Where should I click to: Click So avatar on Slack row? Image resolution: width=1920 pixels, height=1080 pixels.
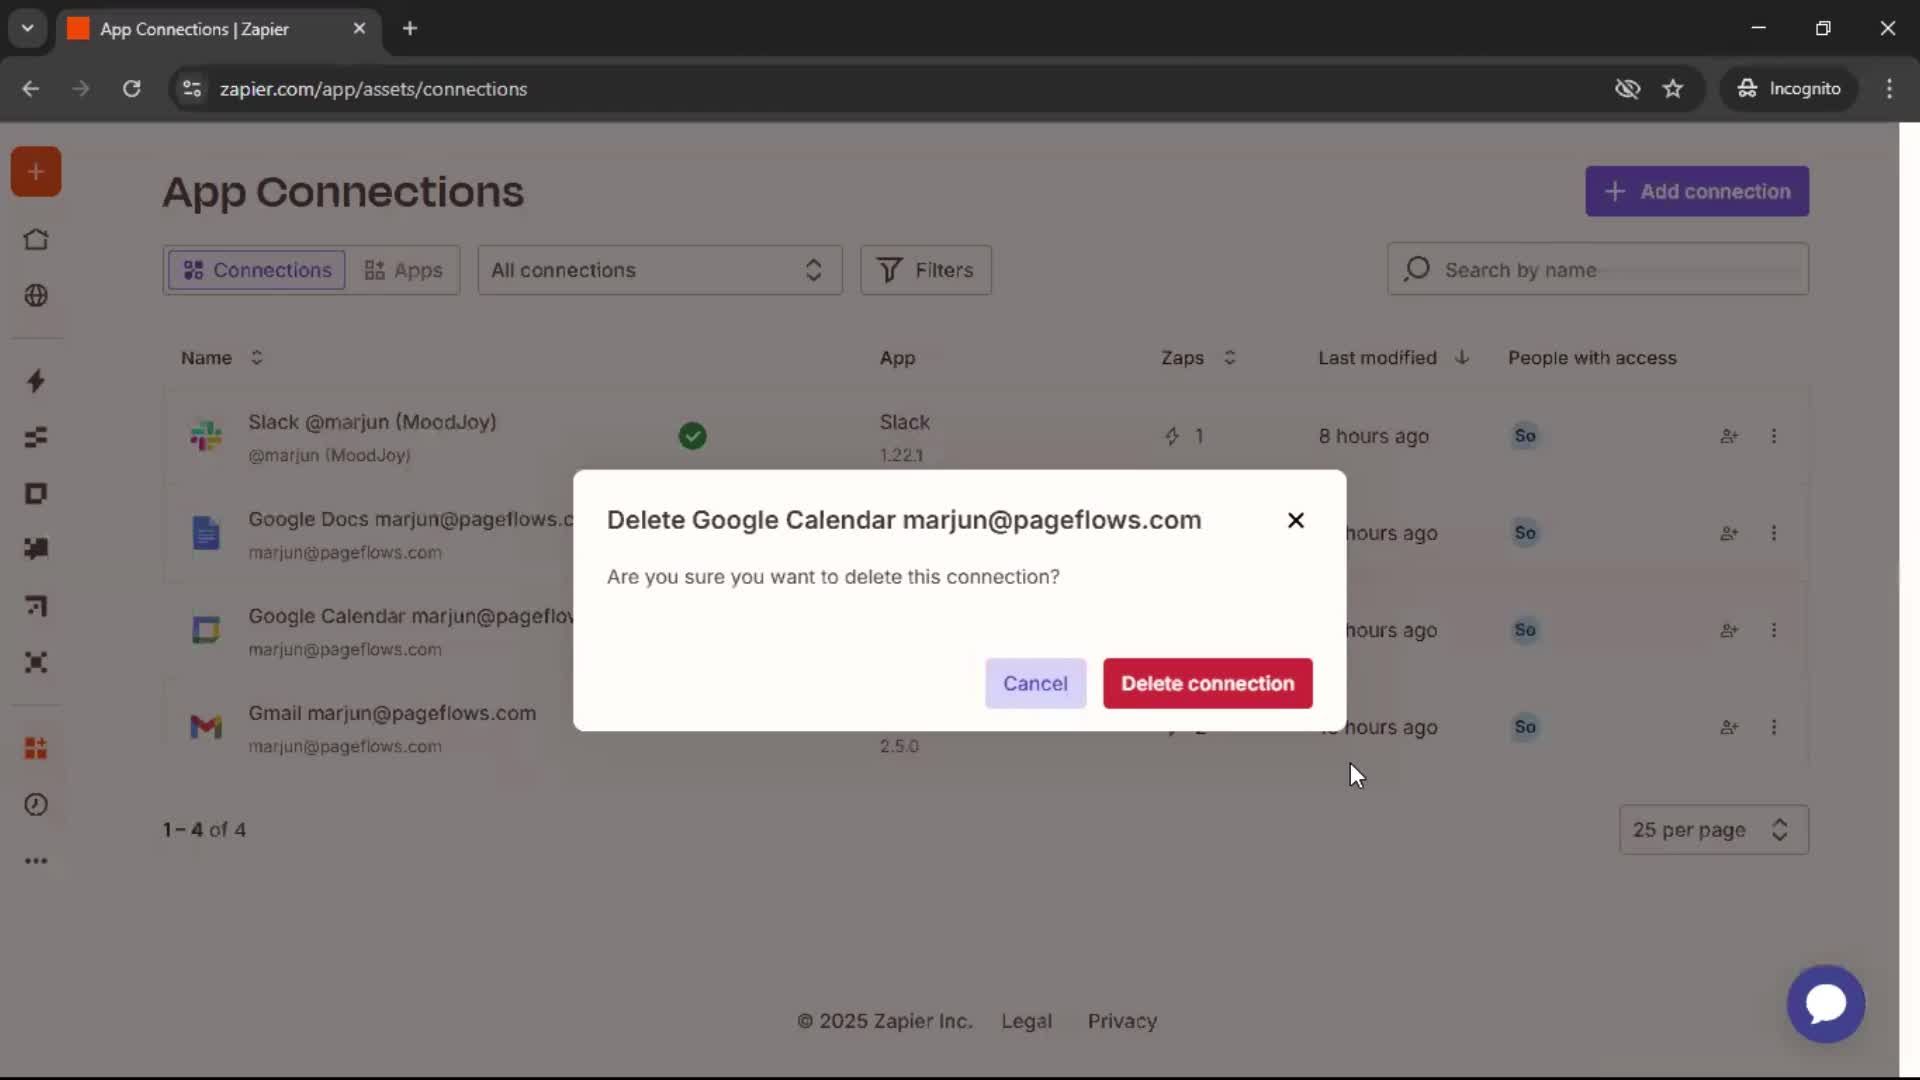[1524, 435]
